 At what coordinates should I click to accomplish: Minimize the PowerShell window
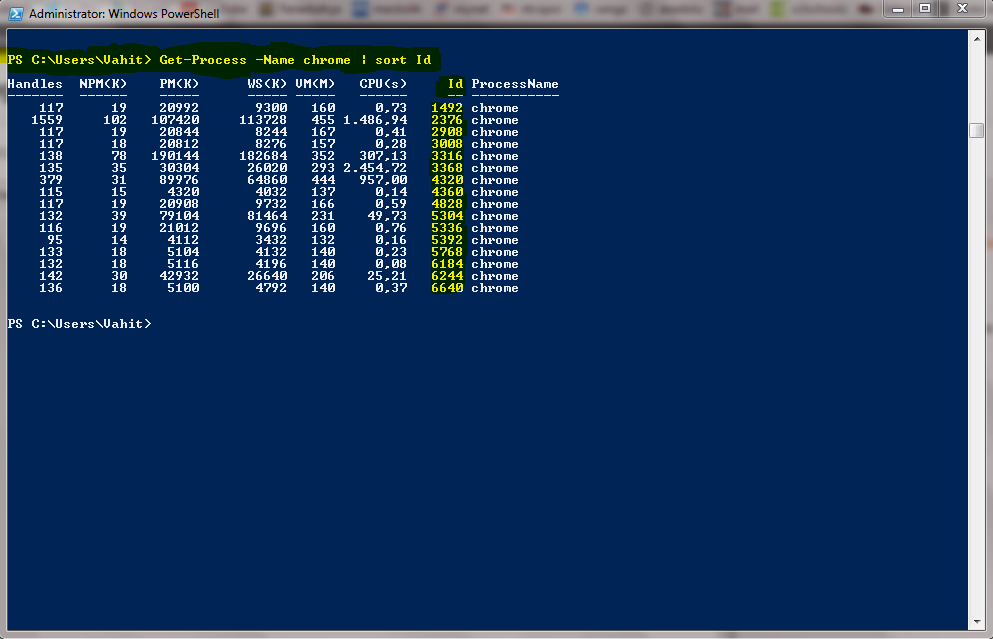(x=897, y=9)
